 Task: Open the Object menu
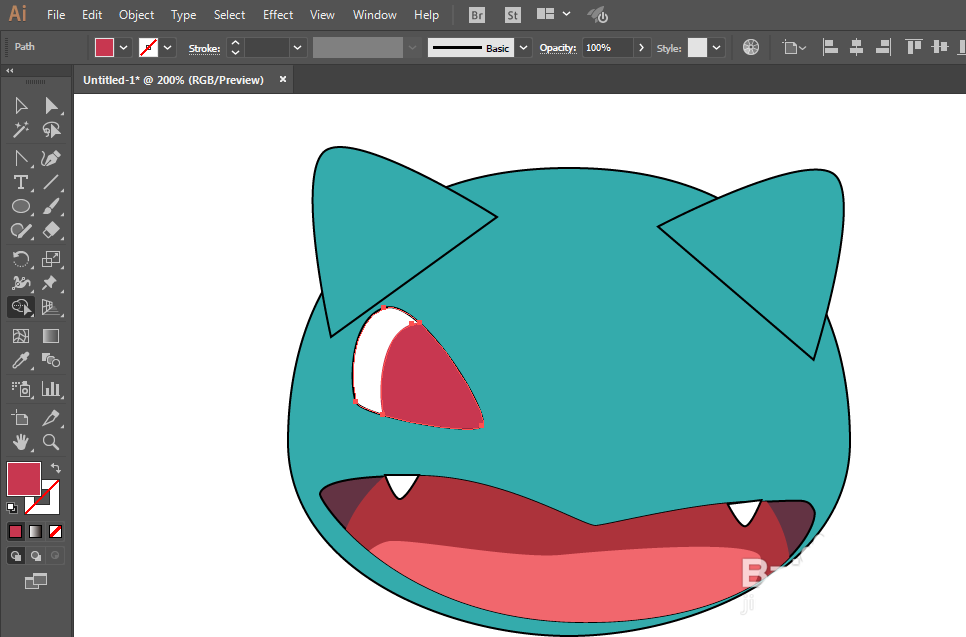[x=136, y=15]
